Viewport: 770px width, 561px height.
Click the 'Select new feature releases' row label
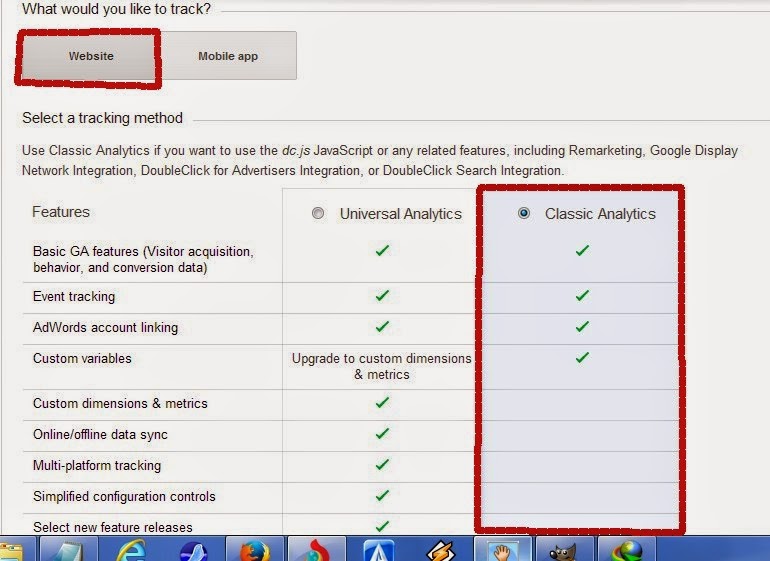pos(112,527)
